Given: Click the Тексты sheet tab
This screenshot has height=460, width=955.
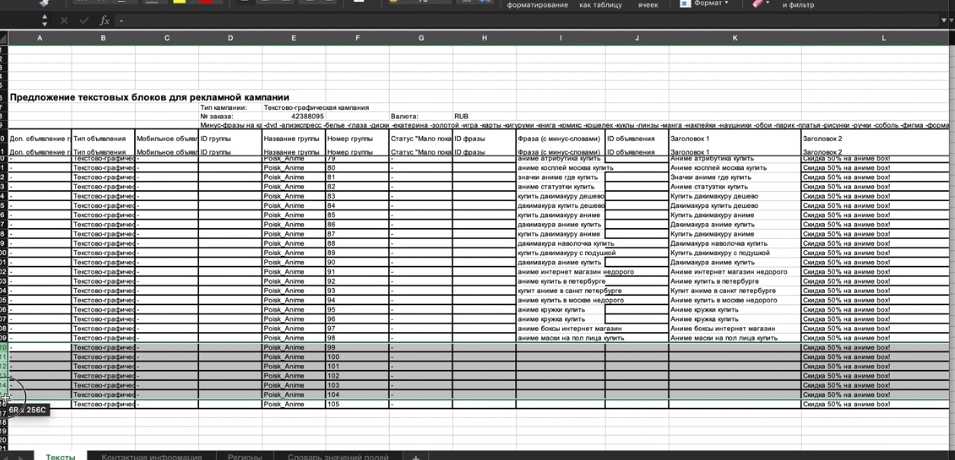Looking at the screenshot, I should click(60, 456).
